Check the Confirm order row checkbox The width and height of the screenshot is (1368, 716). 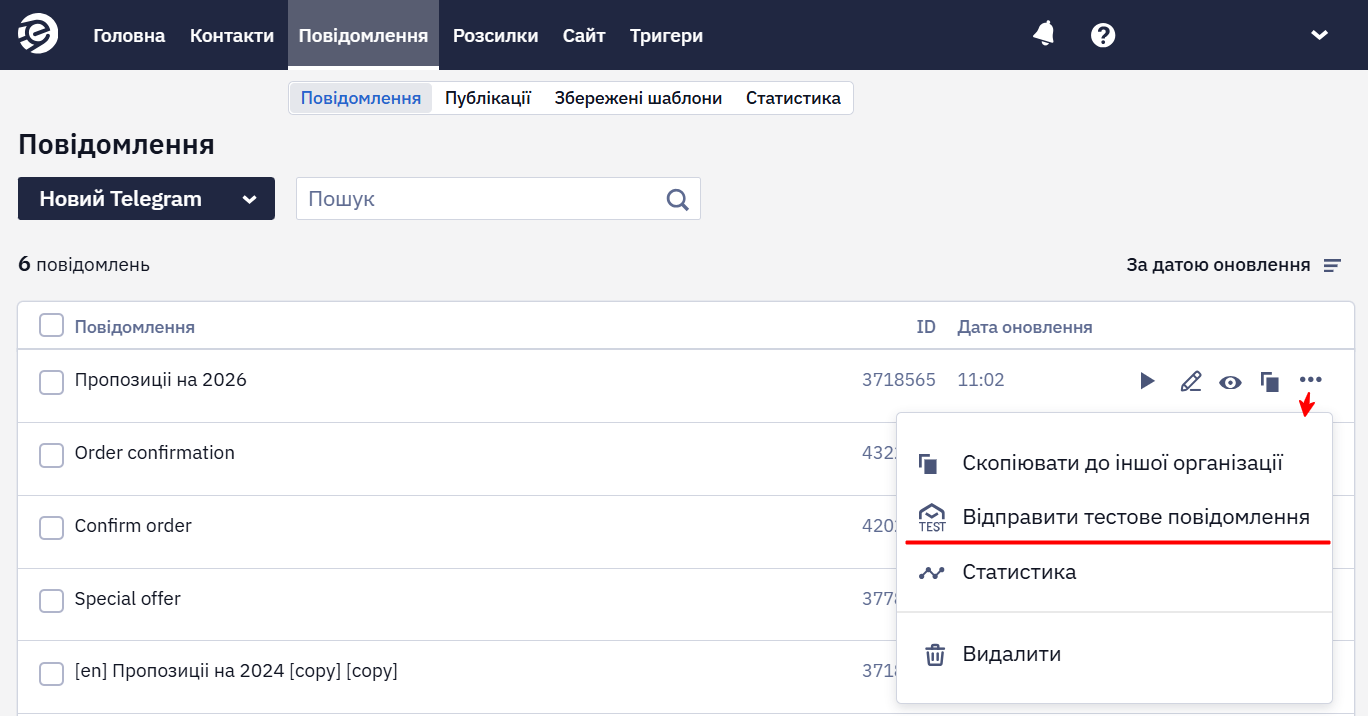(51, 528)
